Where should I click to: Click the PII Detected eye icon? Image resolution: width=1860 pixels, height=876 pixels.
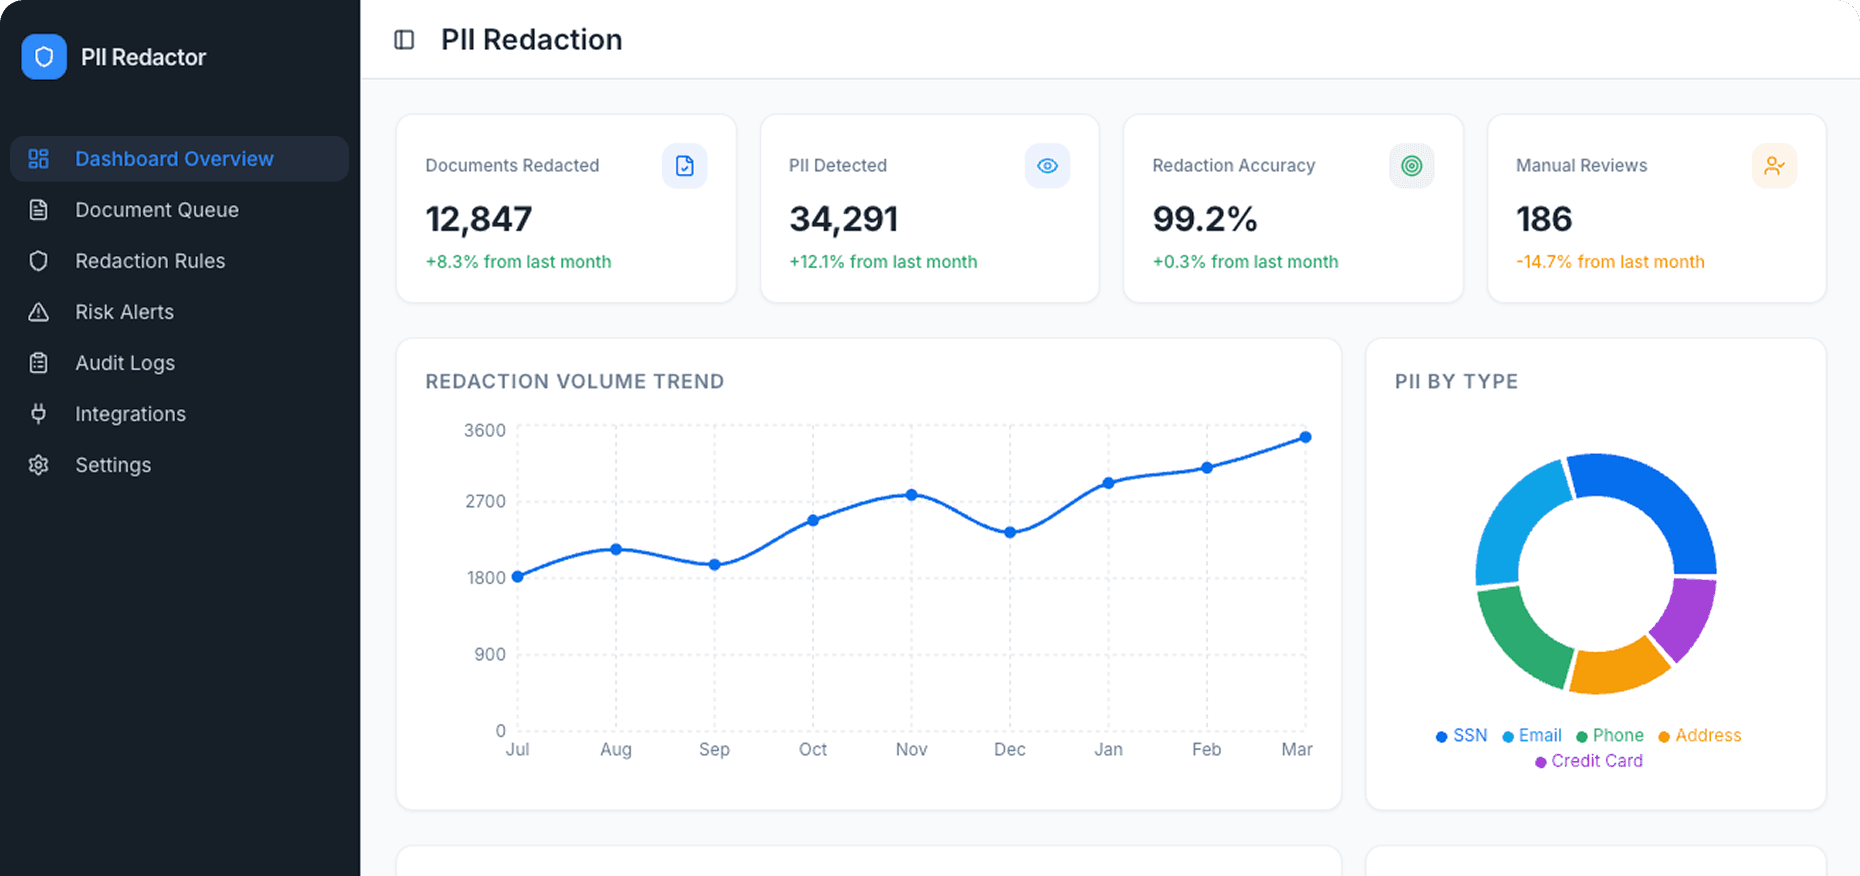pos(1047,166)
